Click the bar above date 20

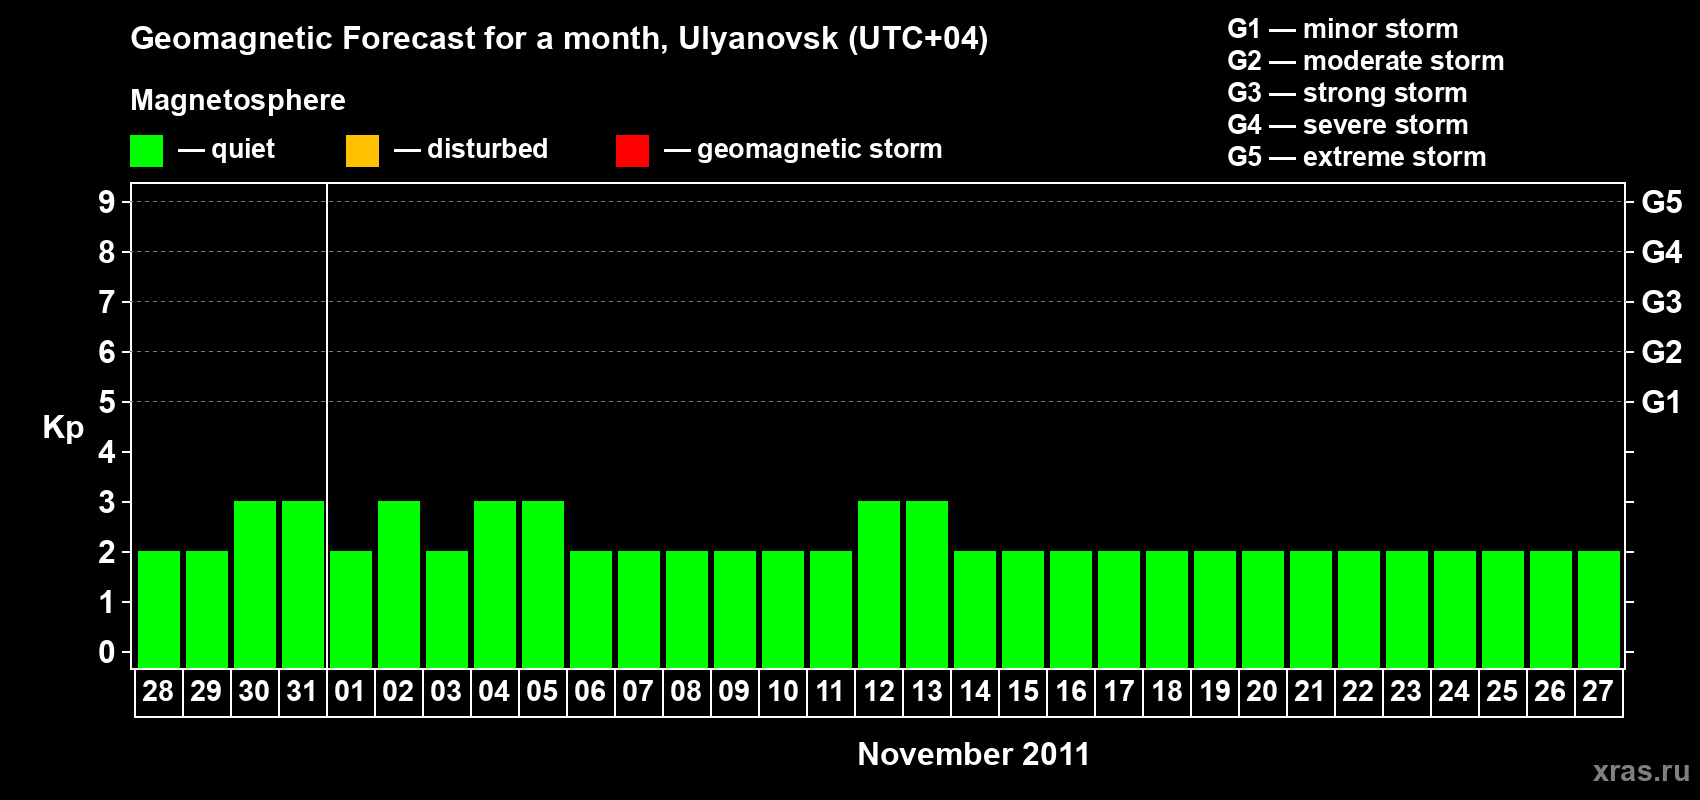pos(1263,609)
